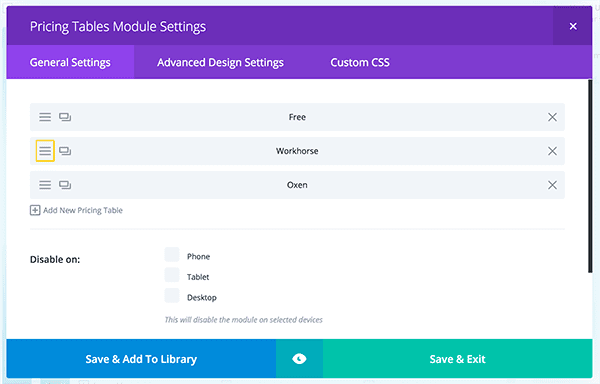The width and height of the screenshot is (600, 384).
Task: Click the Save & Exit button
Action: [458, 359]
